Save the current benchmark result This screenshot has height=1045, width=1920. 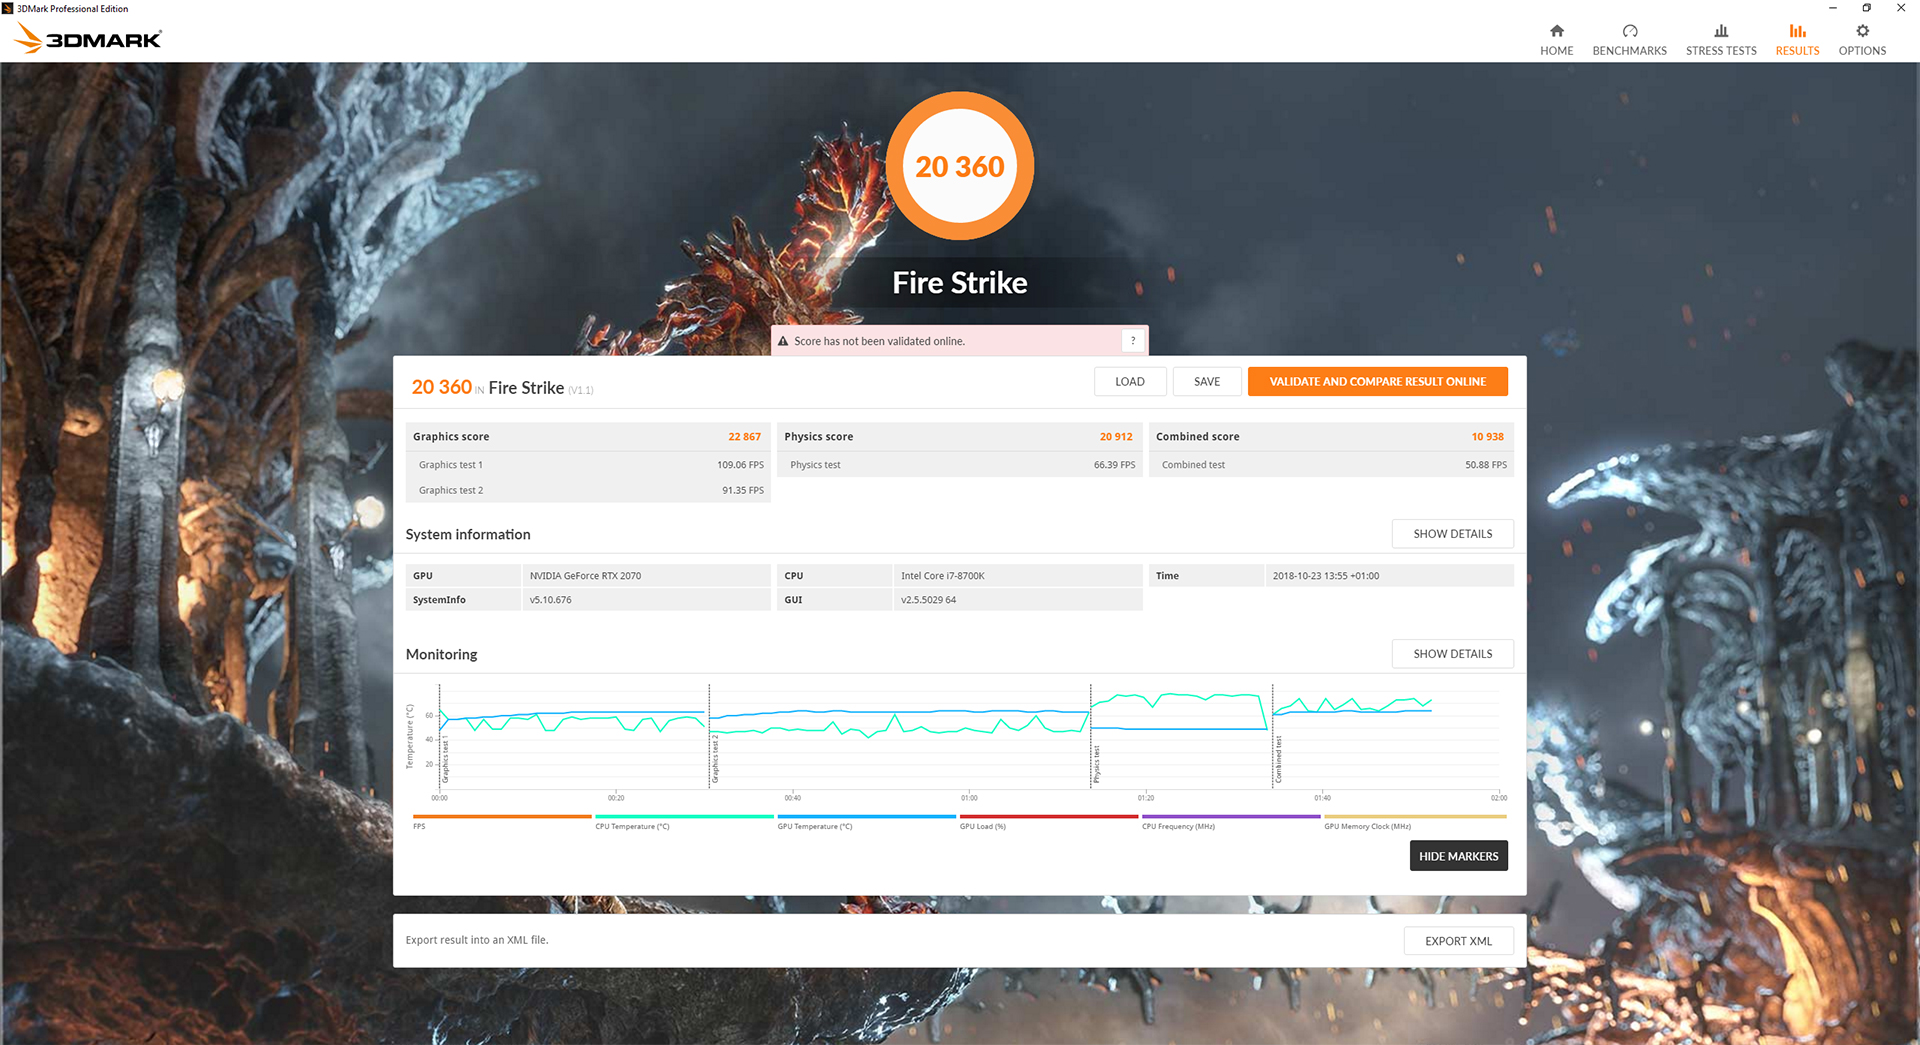point(1207,382)
